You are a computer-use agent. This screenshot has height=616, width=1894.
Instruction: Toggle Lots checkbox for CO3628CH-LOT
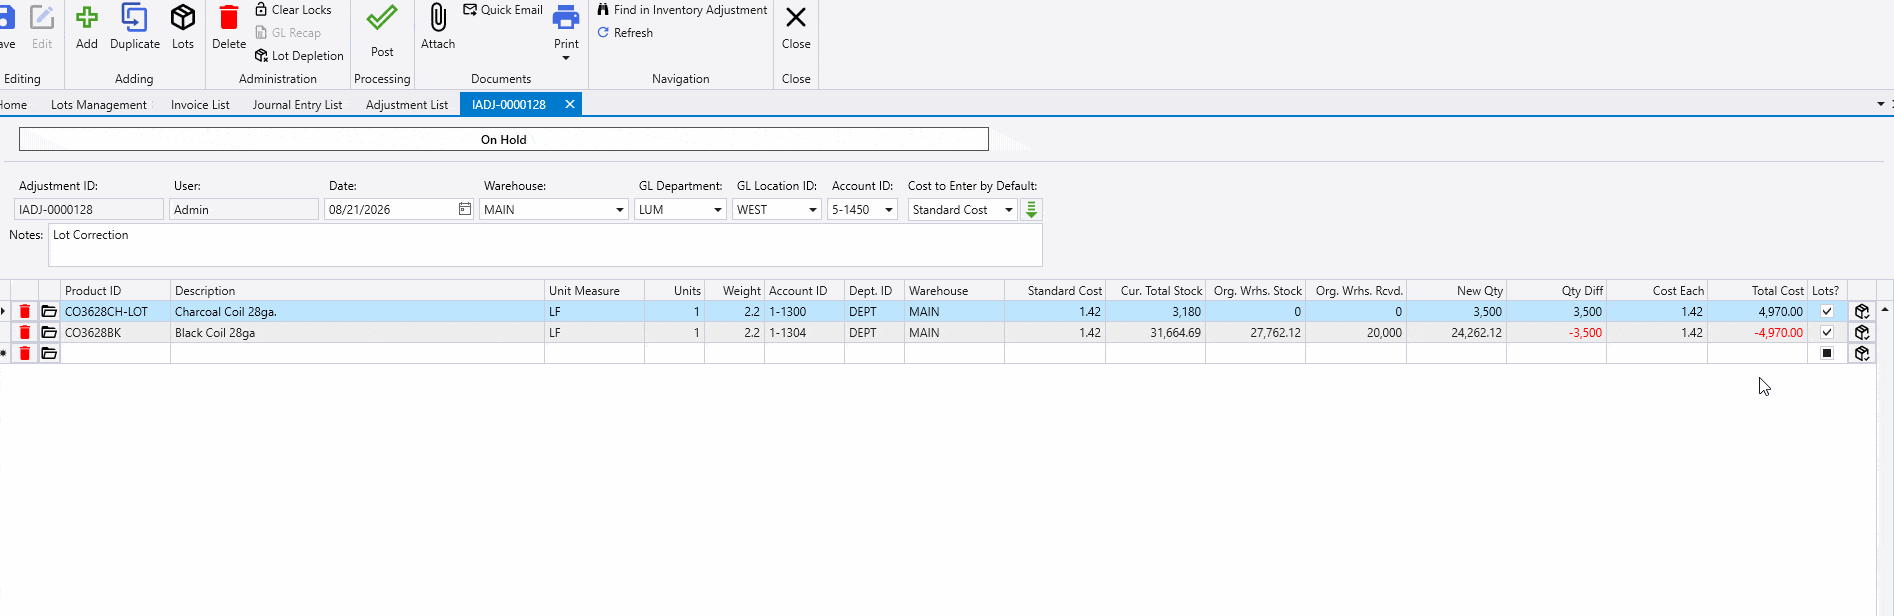pyautogui.click(x=1827, y=312)
